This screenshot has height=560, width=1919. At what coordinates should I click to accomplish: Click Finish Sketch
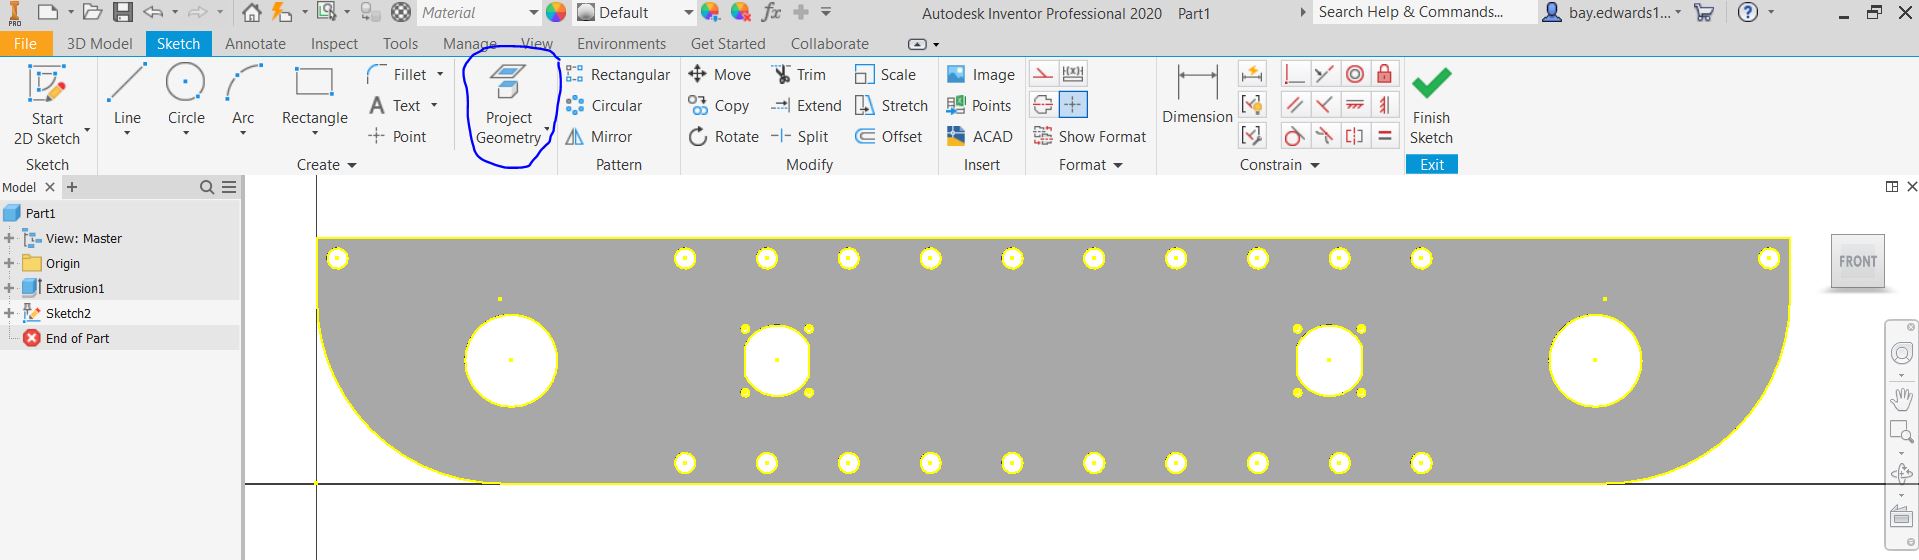click(x=1431, y=105)
